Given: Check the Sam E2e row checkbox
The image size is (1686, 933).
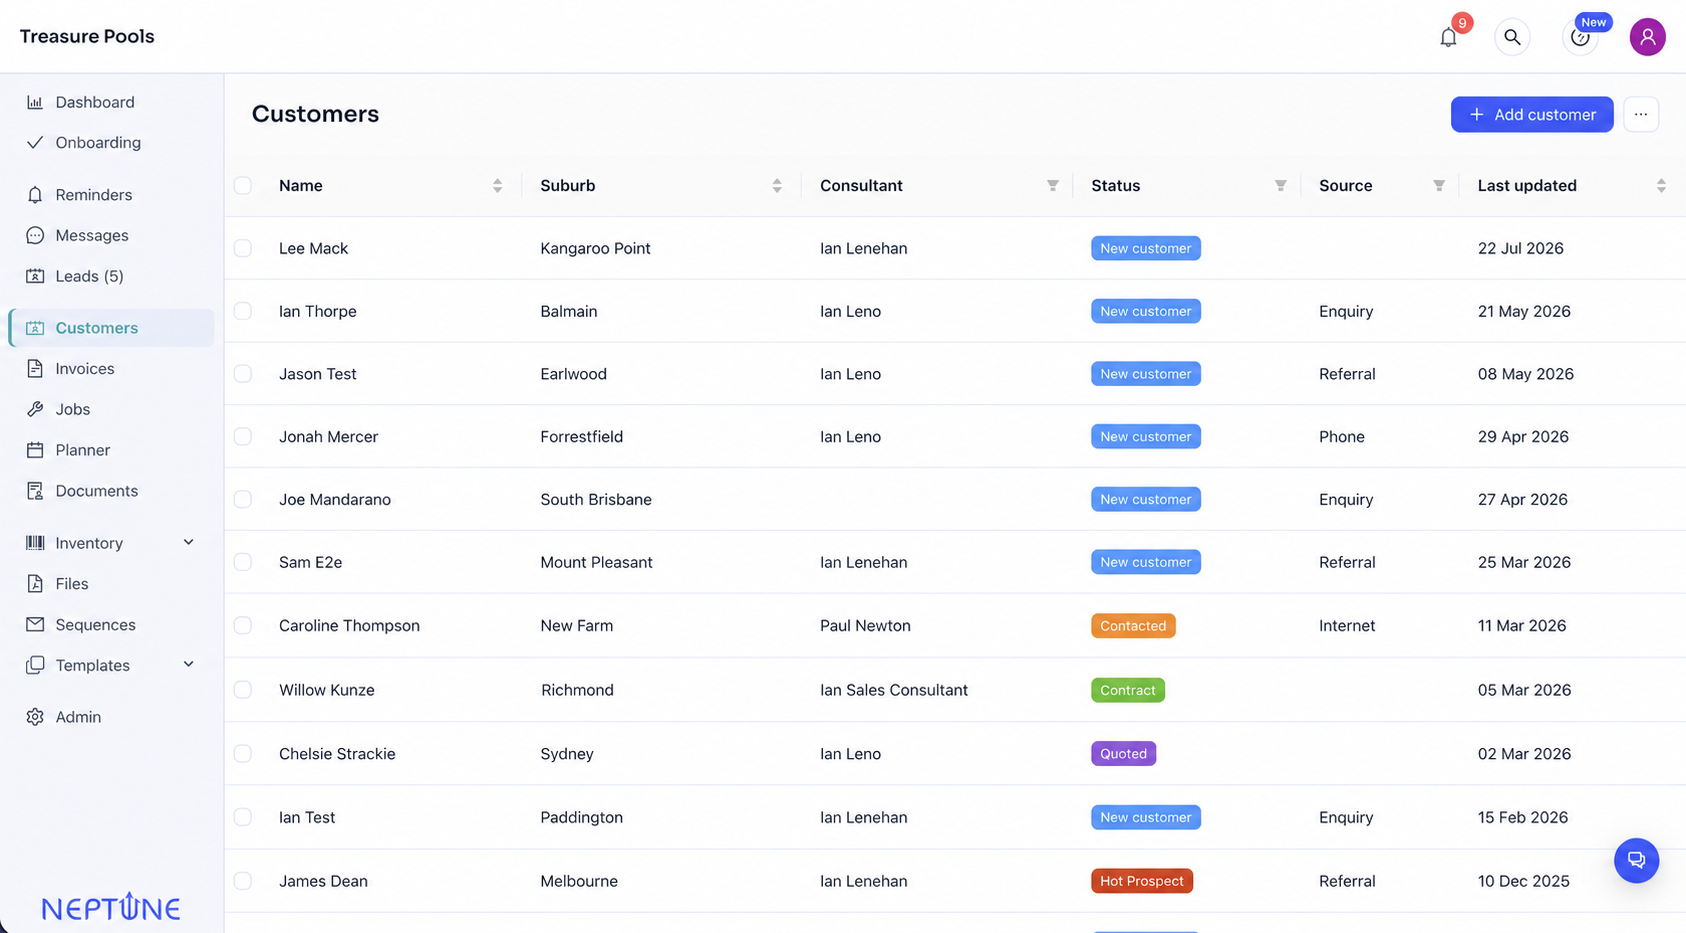Looking at the screenshot, I should click(x=243, y=562).
